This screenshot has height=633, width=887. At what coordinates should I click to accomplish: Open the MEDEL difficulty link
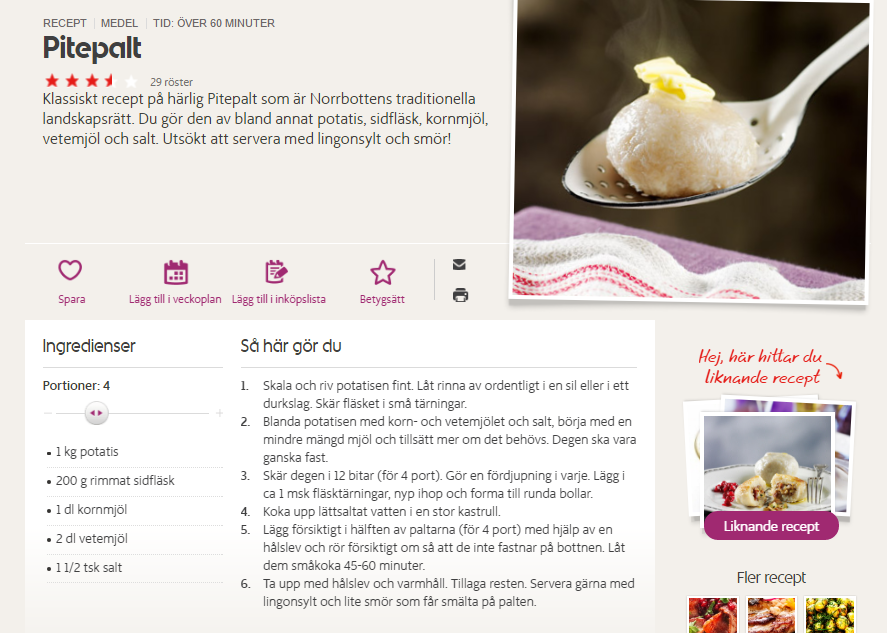coord(119,23)
